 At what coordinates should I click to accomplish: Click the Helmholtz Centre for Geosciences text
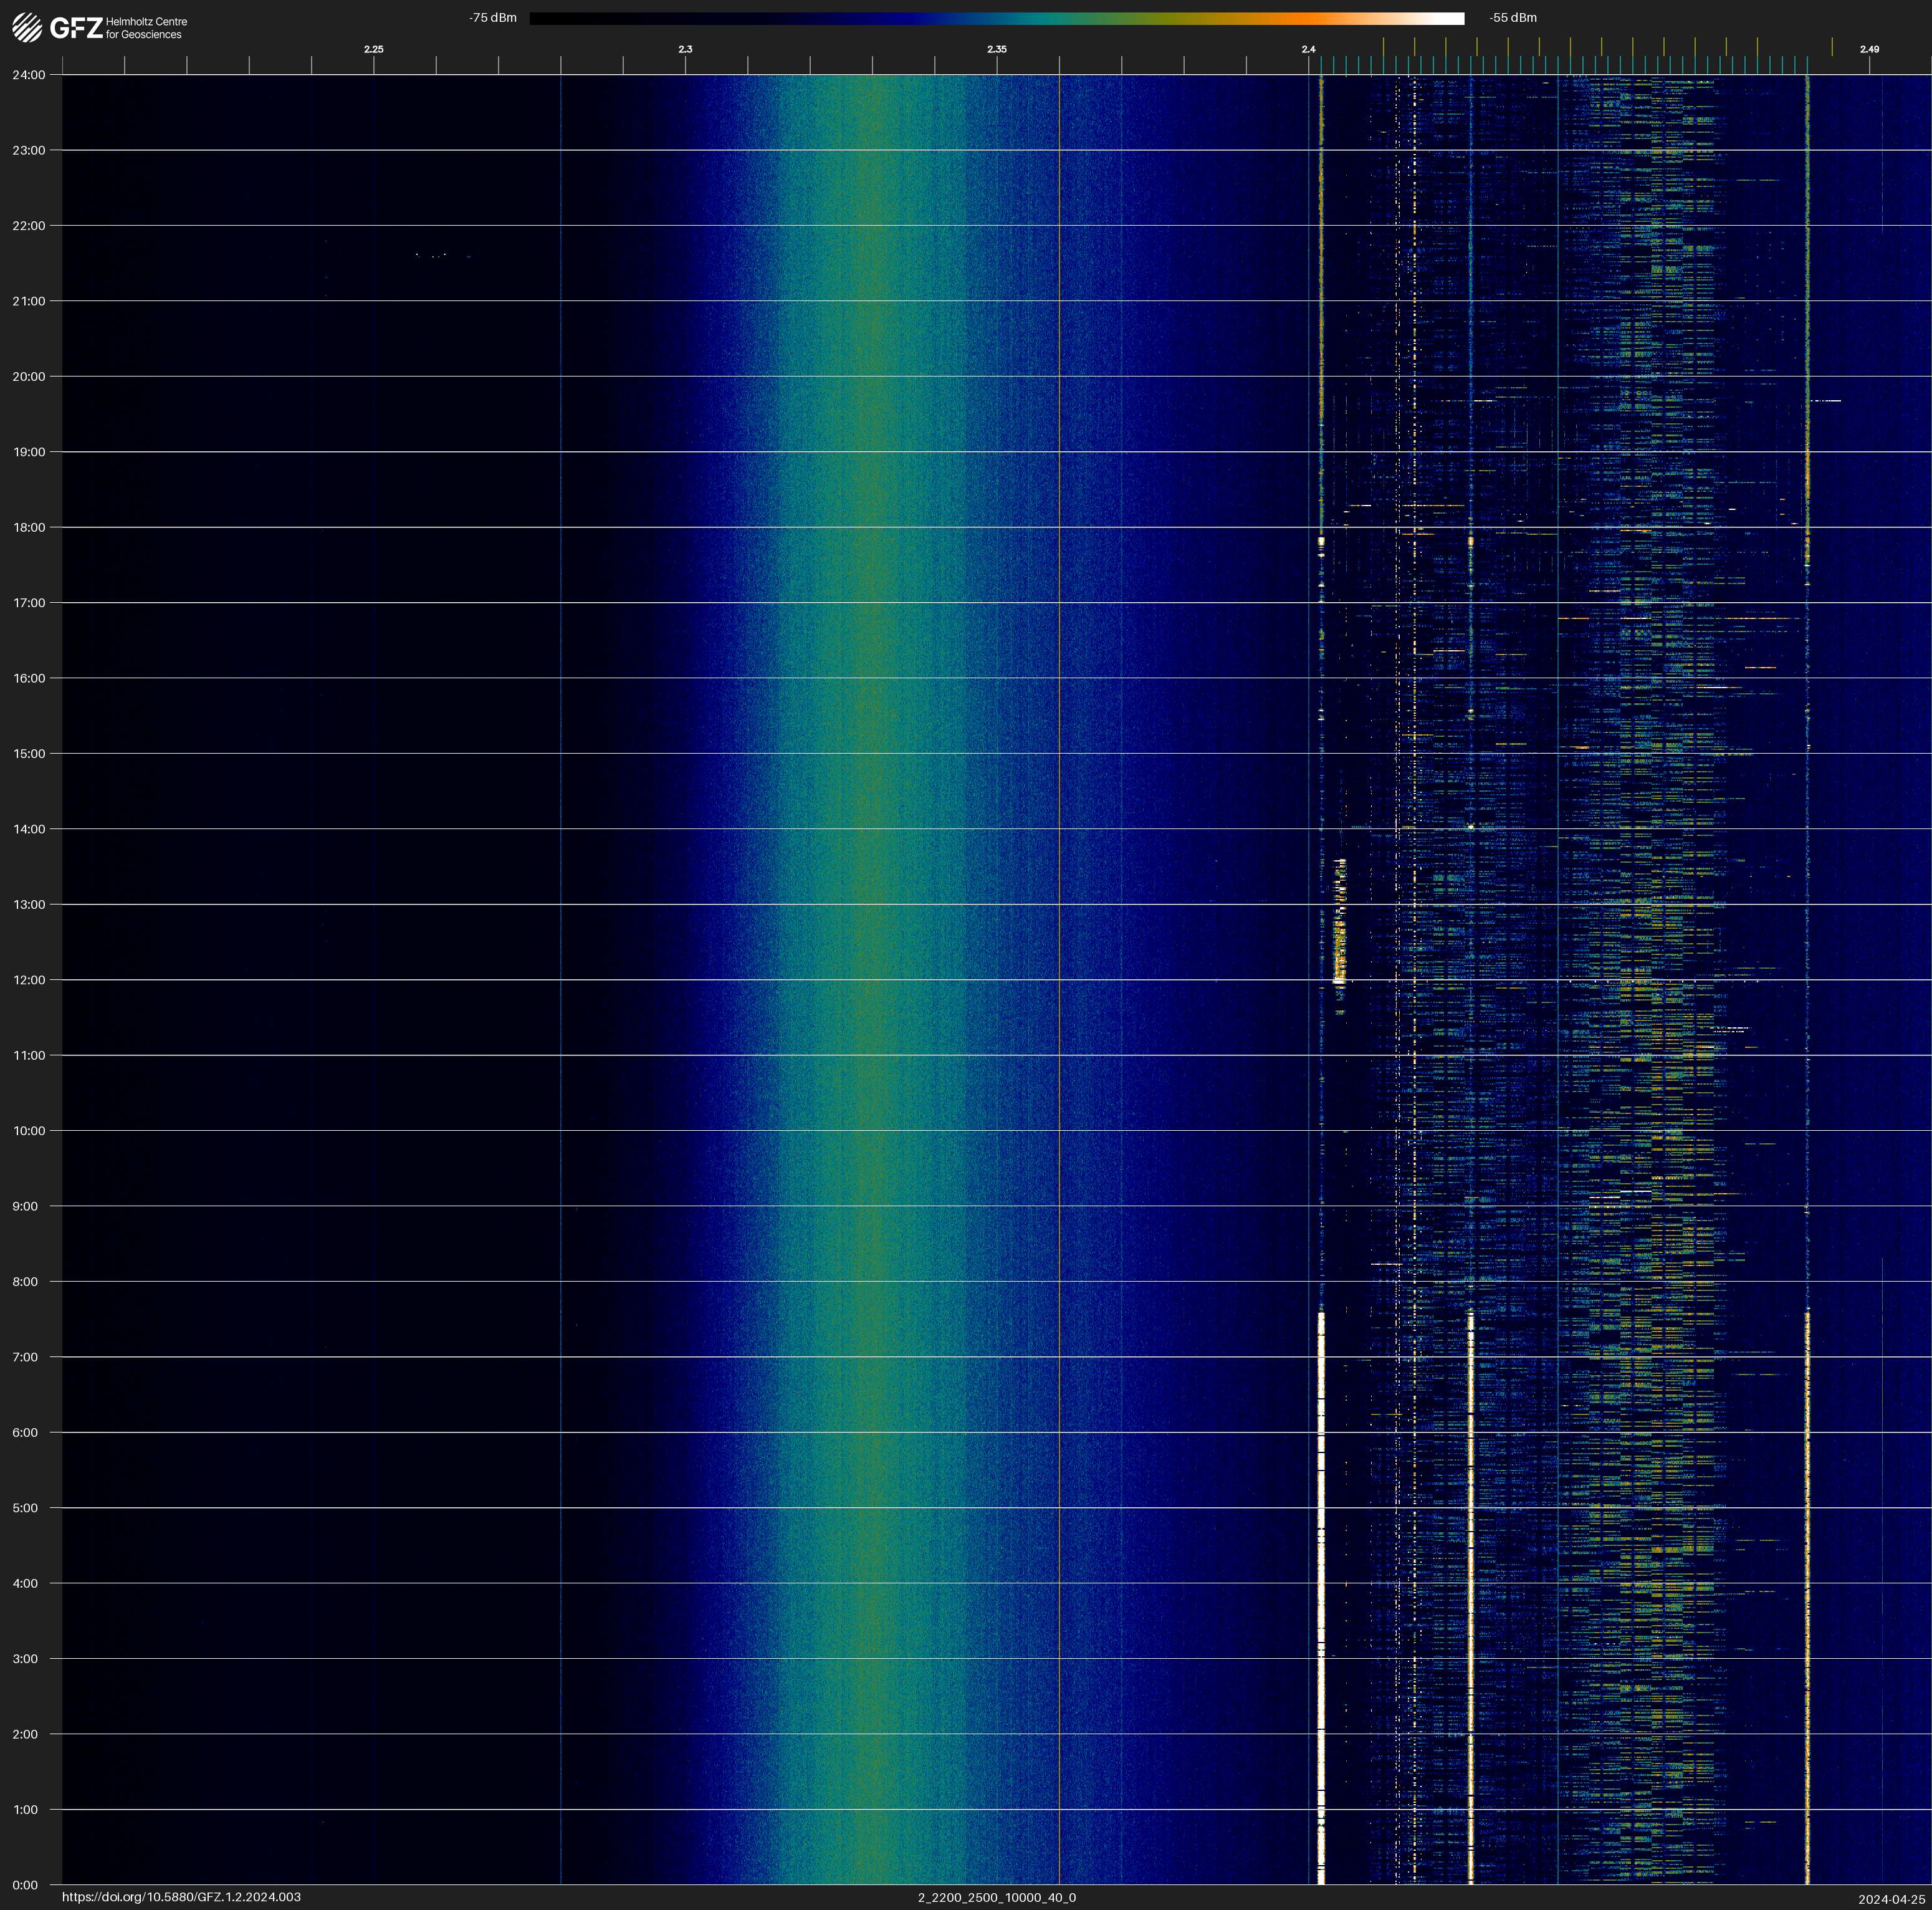(146, 28)
